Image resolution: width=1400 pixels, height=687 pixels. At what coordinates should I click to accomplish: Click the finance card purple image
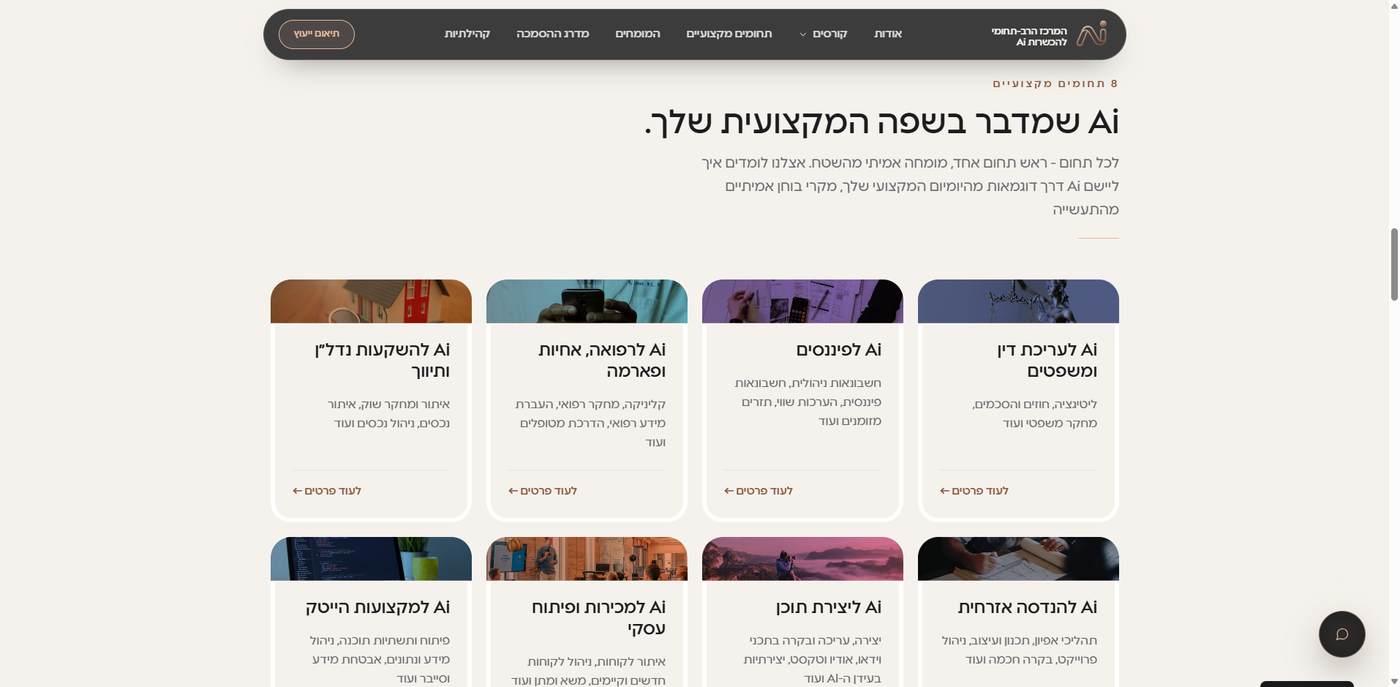[x=802, y=301]
